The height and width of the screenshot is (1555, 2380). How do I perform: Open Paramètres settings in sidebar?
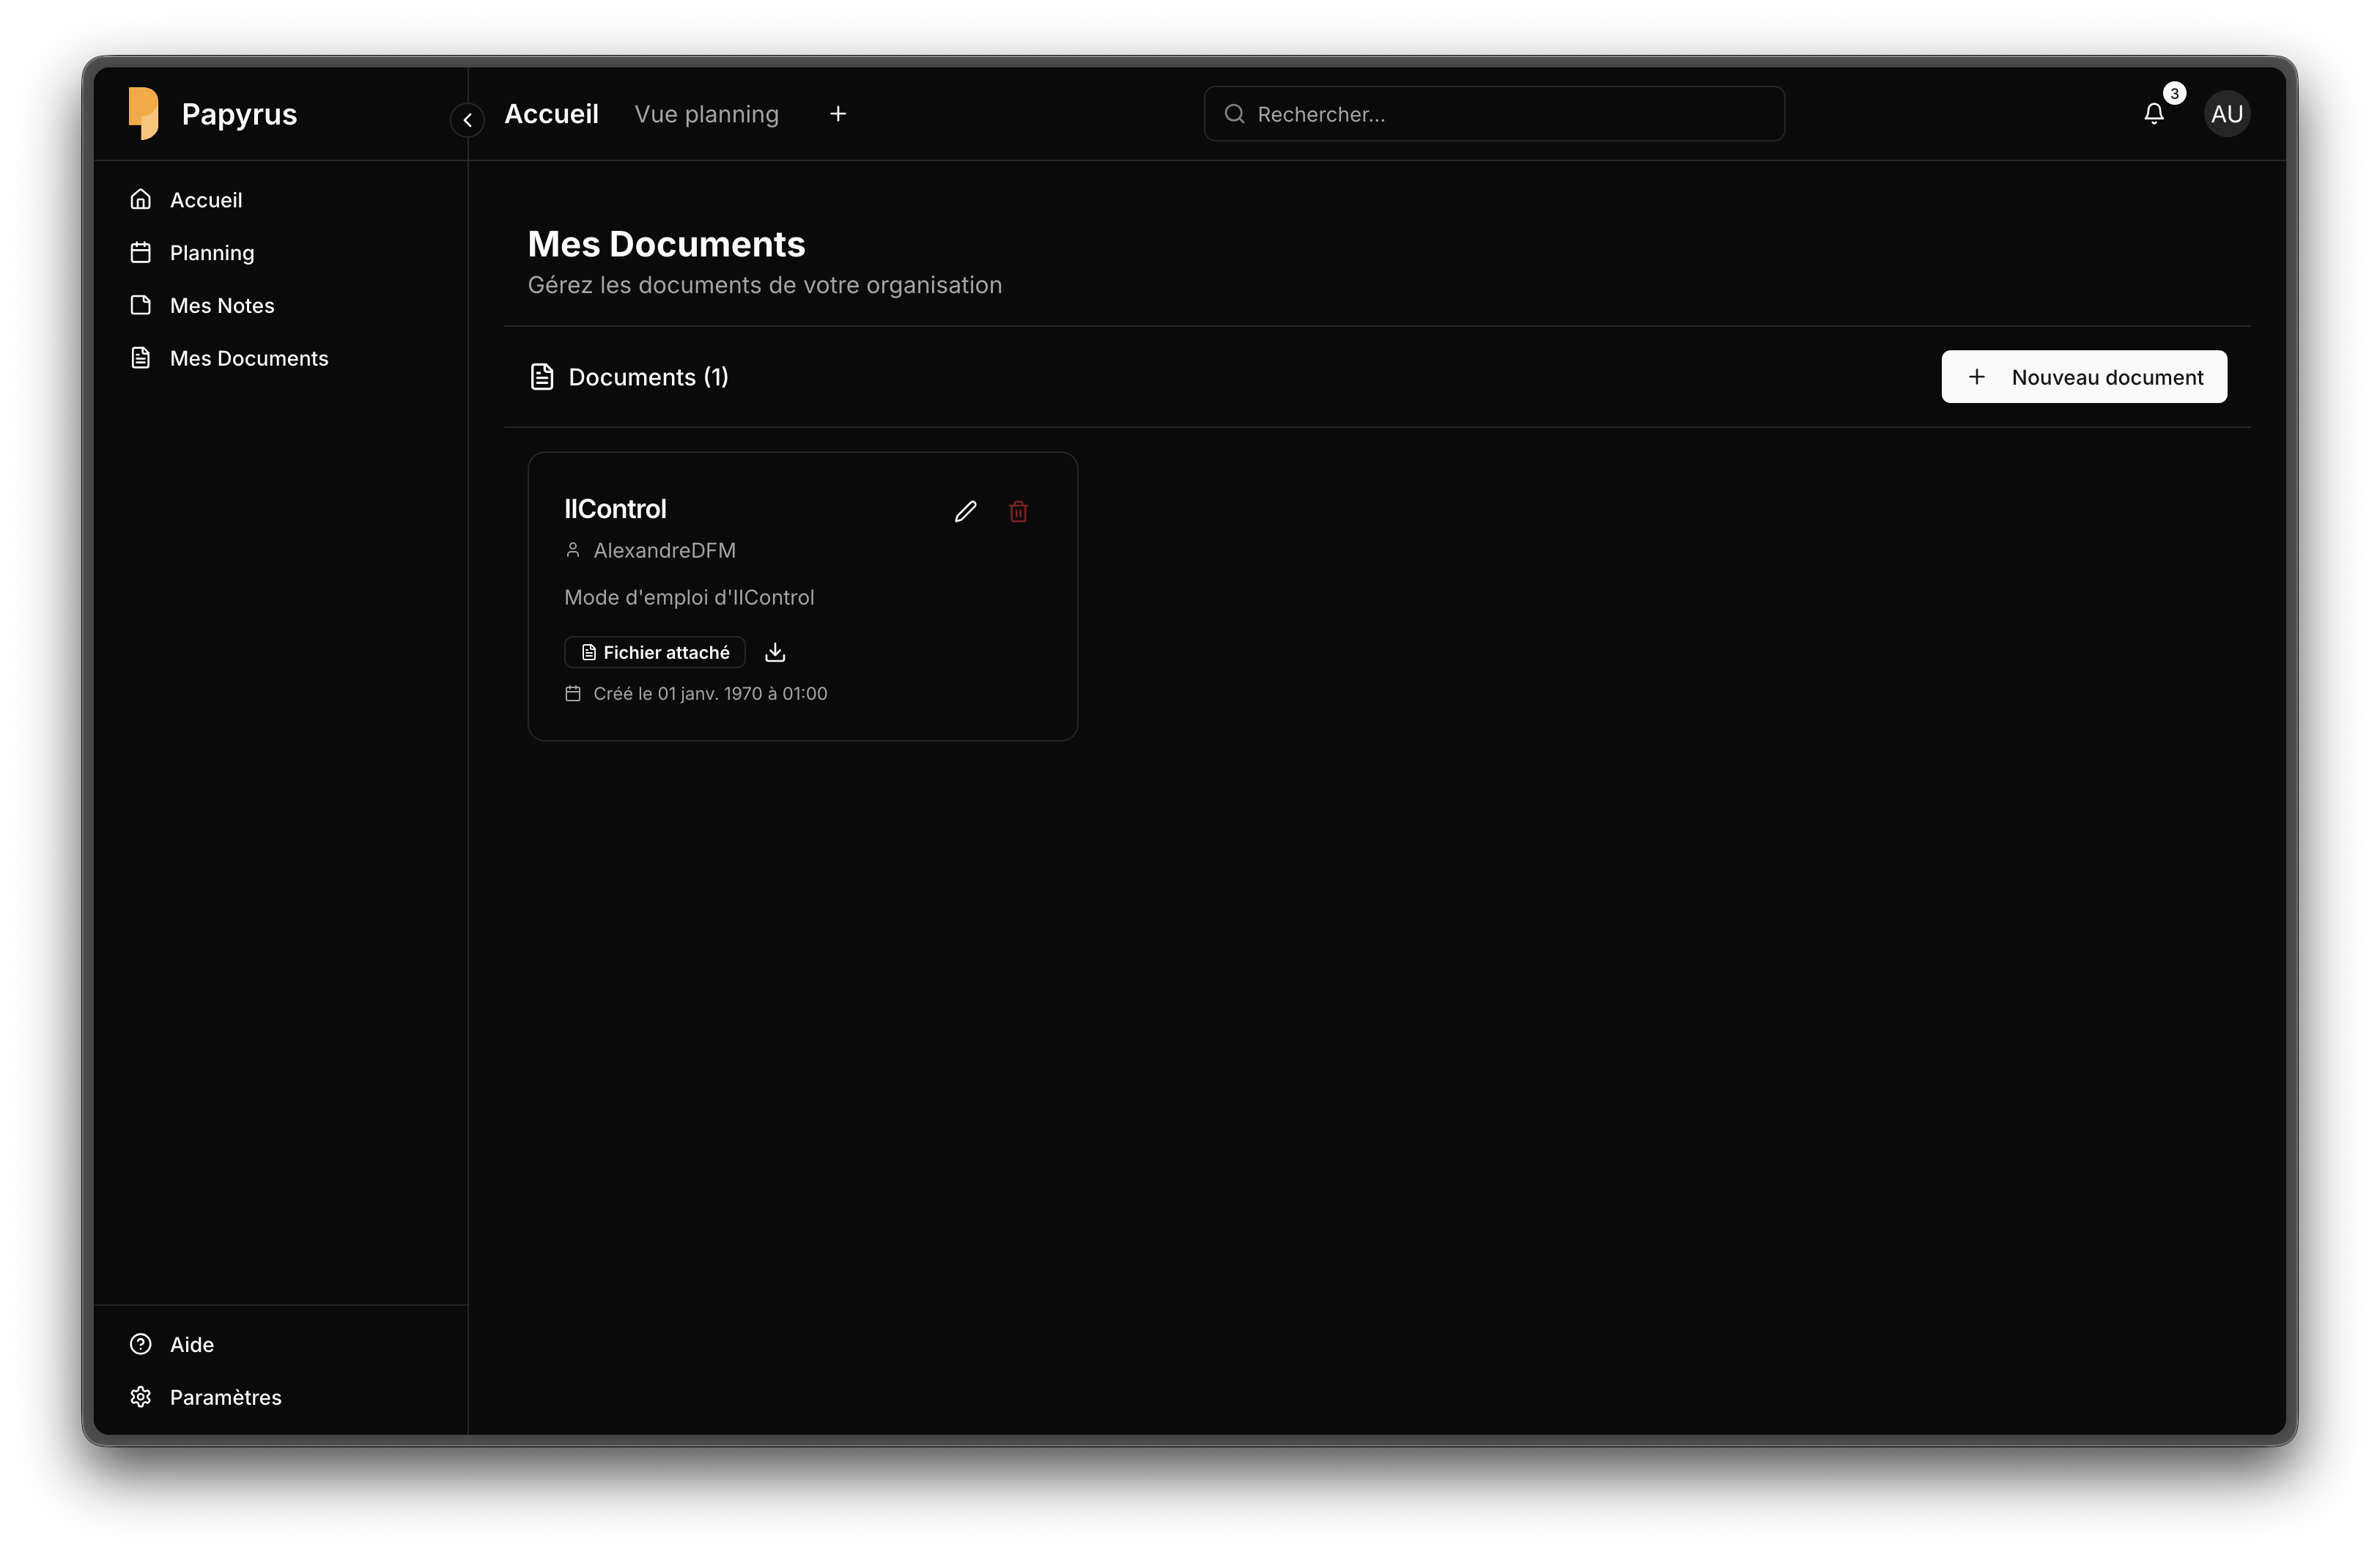[x=225, y=1397]
